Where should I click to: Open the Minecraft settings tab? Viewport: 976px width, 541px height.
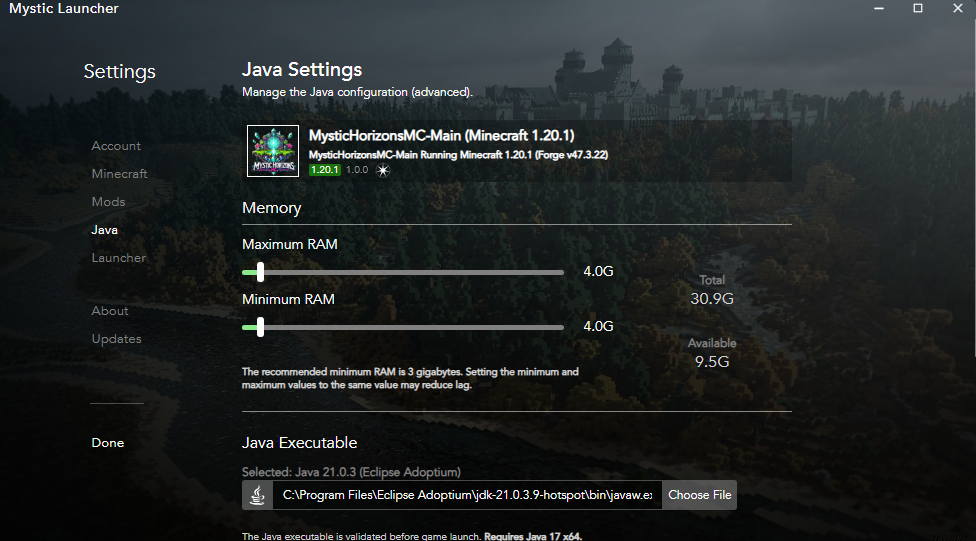(x=120, y=174)
